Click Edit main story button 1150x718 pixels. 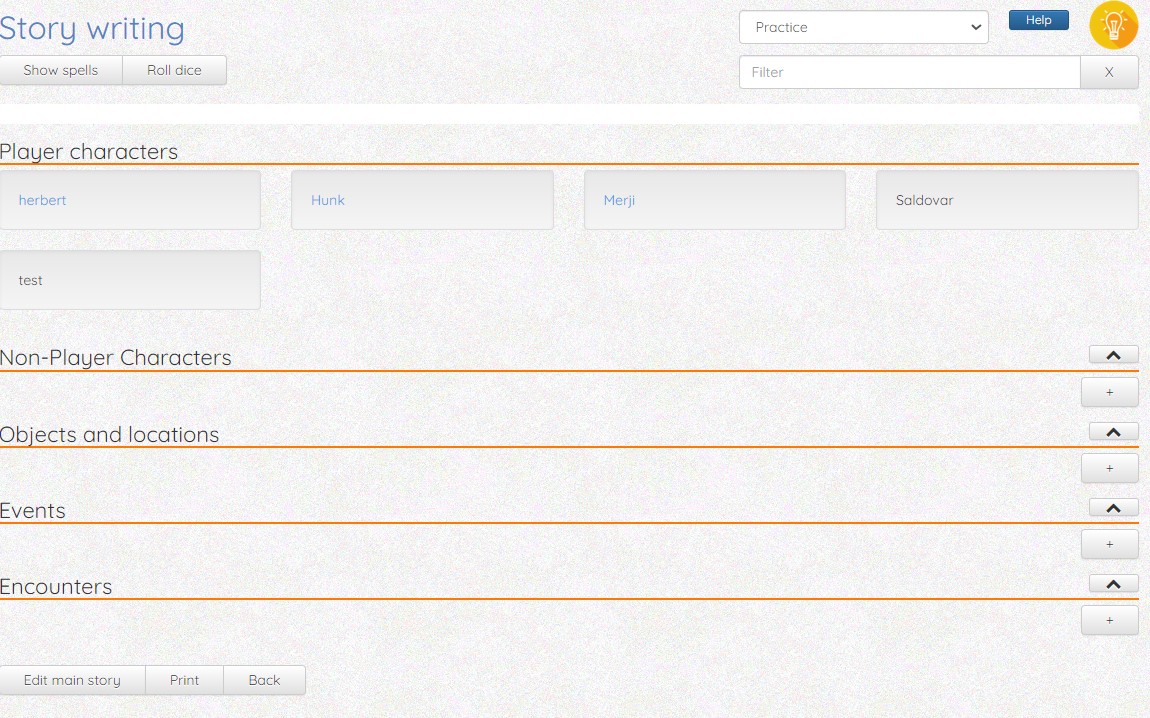point(72,680)
